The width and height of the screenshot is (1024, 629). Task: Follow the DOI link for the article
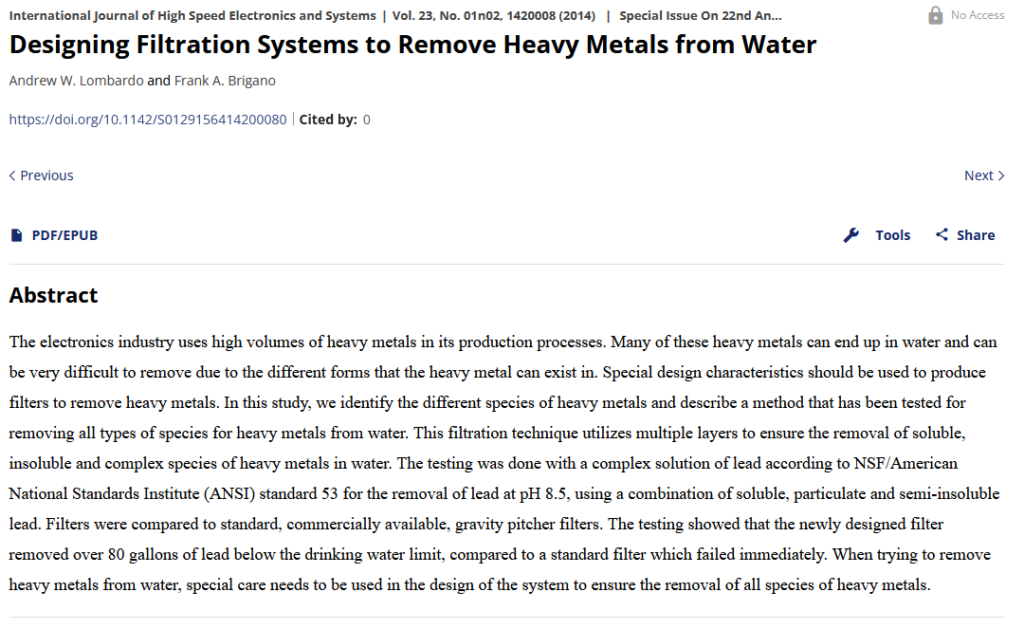tap(146, 119)
